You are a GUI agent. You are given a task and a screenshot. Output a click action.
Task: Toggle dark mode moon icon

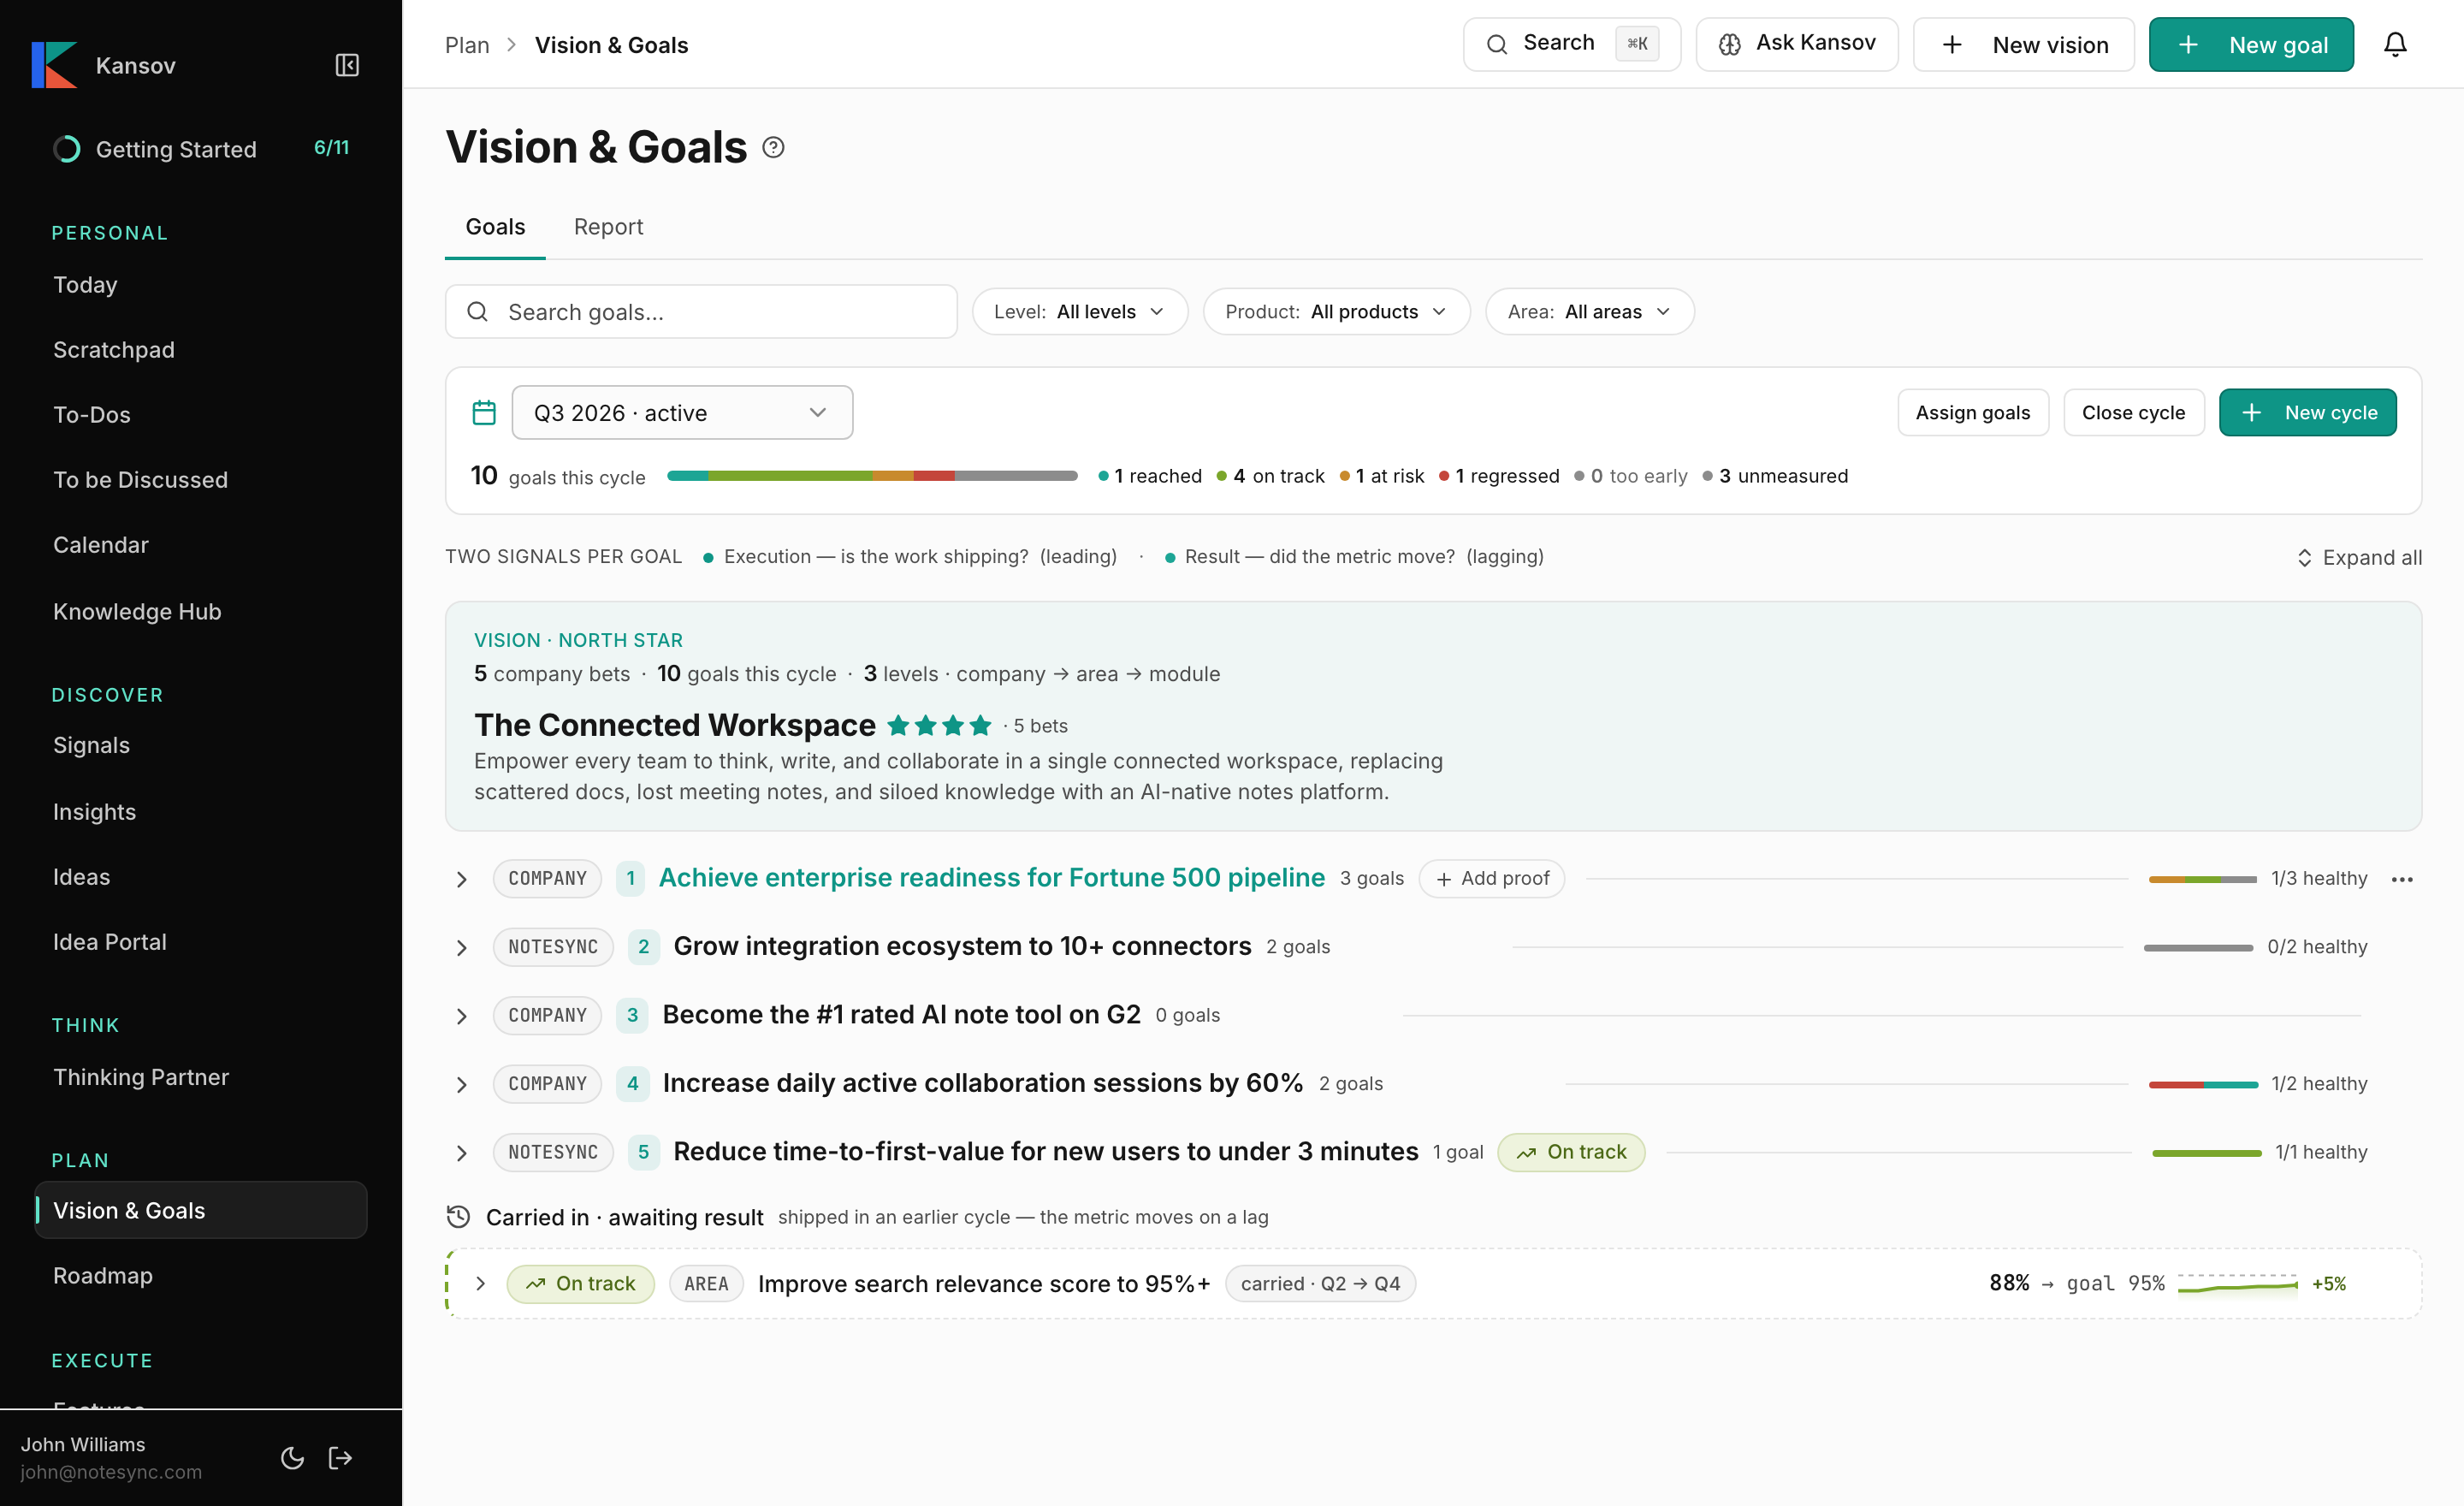point(292,1458)
